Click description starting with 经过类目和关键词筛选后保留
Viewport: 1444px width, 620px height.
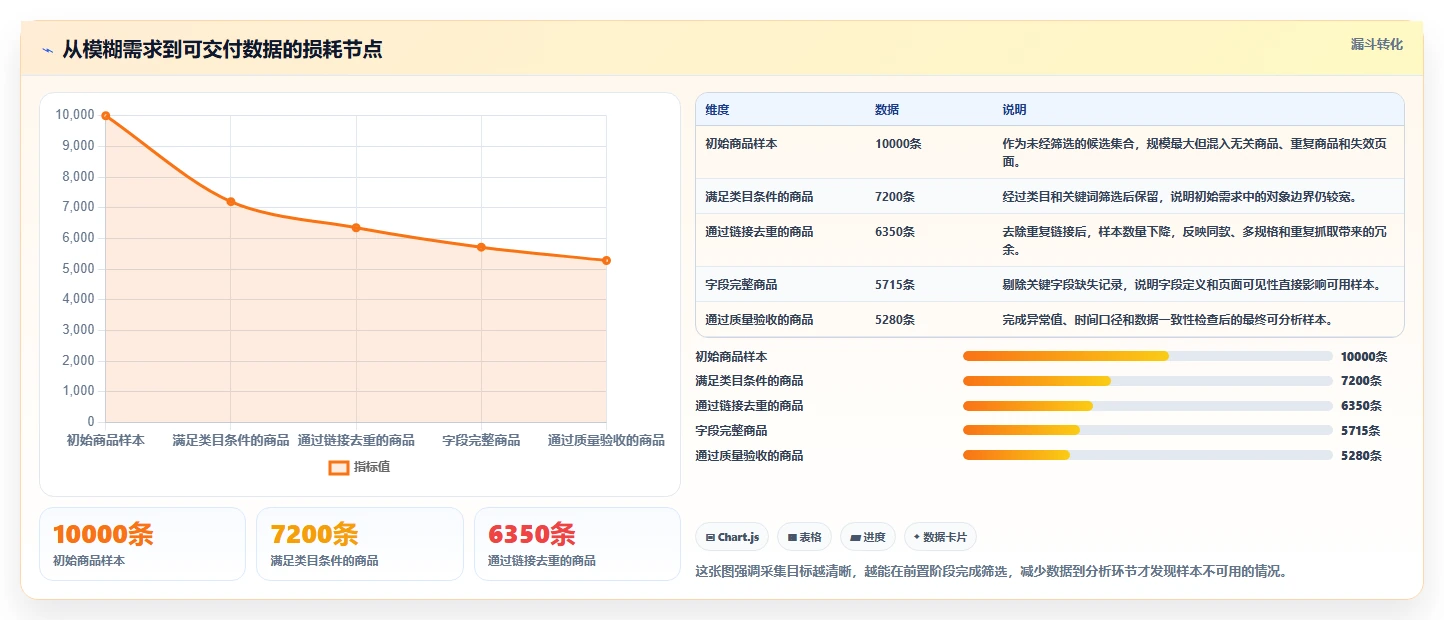pyautogui.click(x=1179, y=196)
